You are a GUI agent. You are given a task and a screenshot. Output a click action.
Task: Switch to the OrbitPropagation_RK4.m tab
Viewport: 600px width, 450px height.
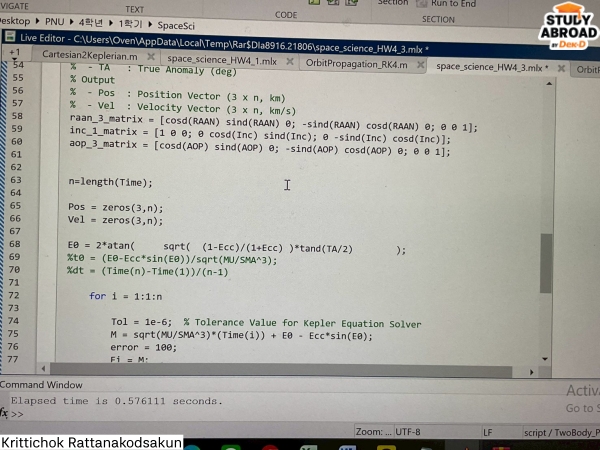click(x=355, y=63)
